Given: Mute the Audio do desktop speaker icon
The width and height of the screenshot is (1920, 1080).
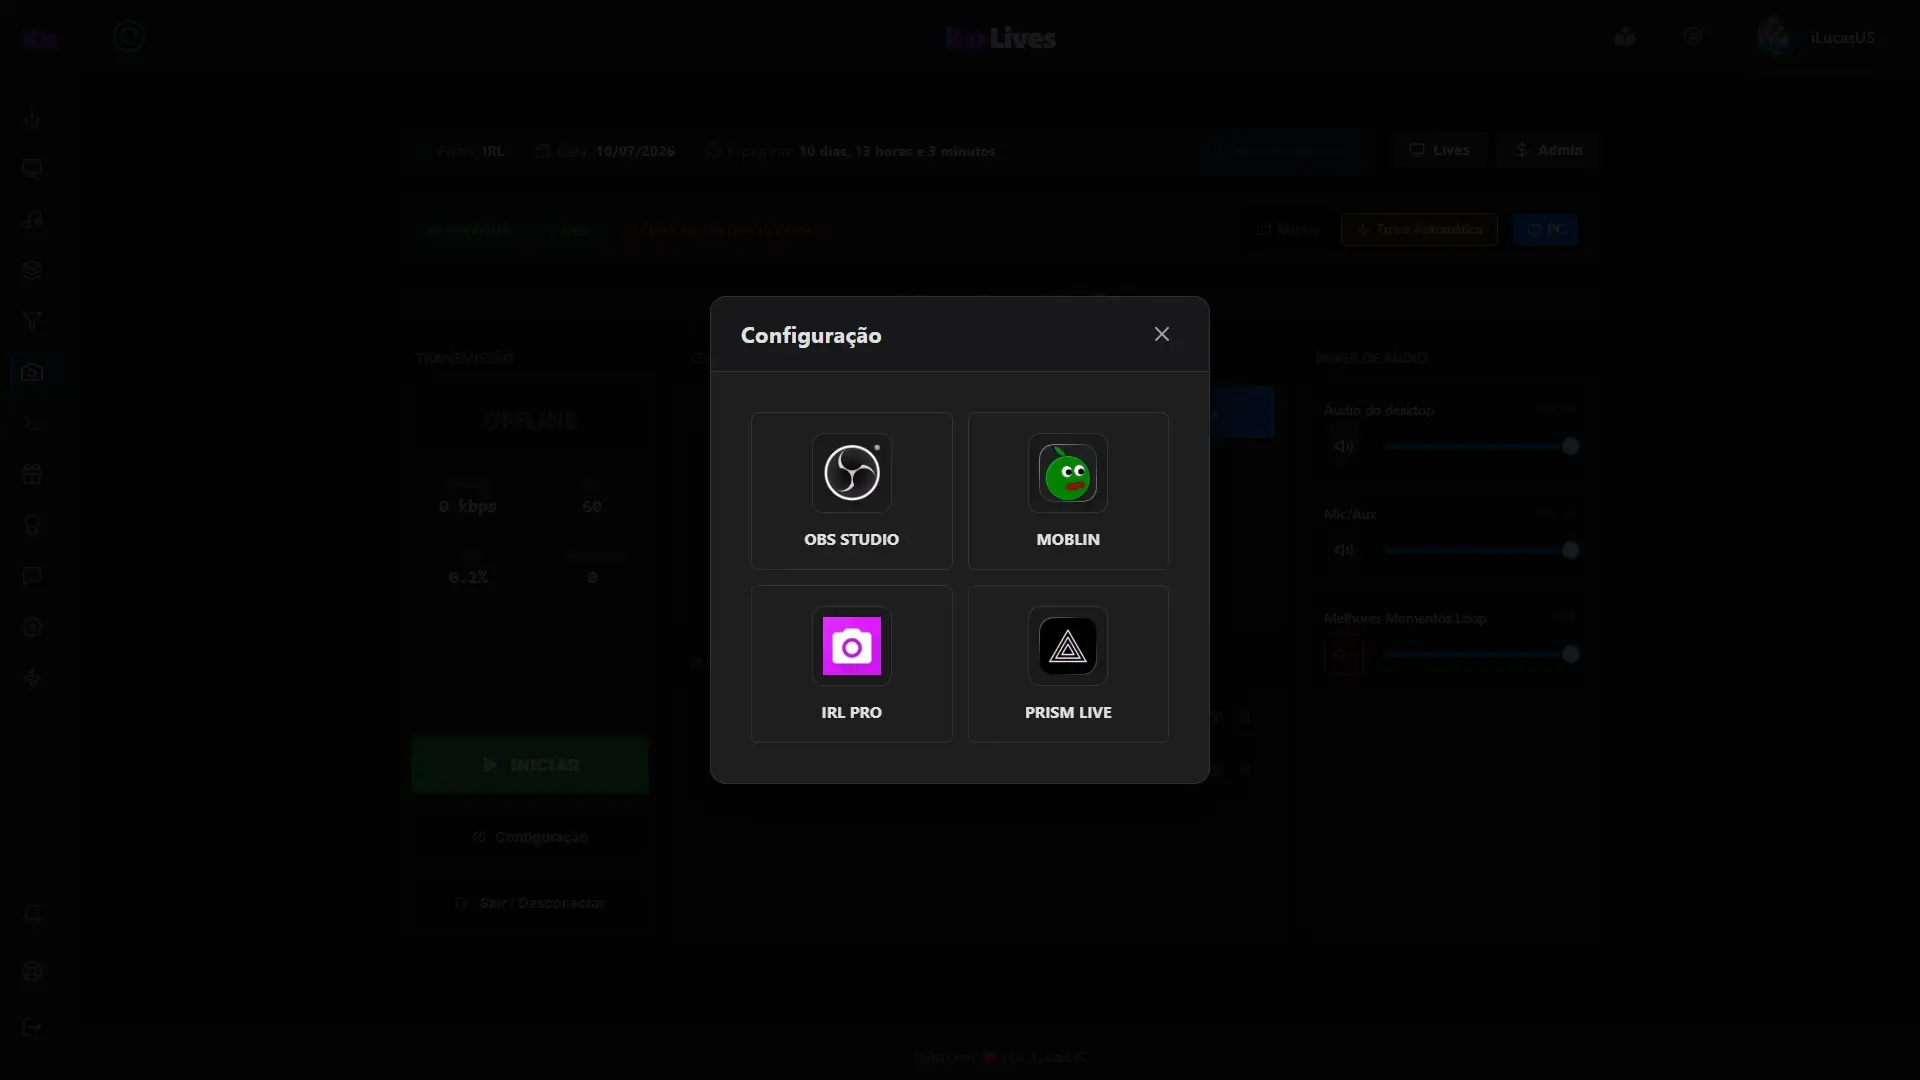Looking at the screenshot, I should pos(1343,446).
